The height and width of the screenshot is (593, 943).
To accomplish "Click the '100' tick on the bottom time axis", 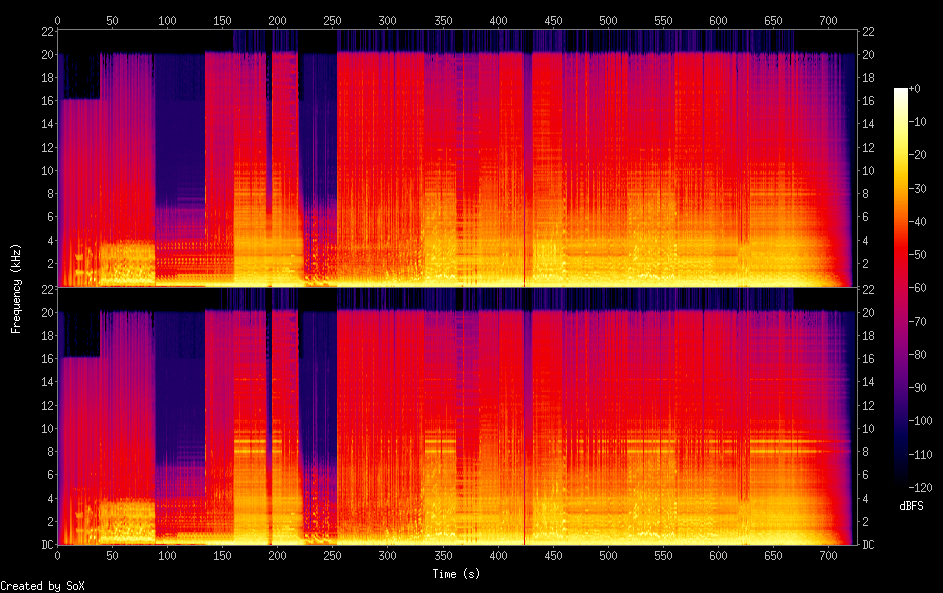I will coord(167,555).
